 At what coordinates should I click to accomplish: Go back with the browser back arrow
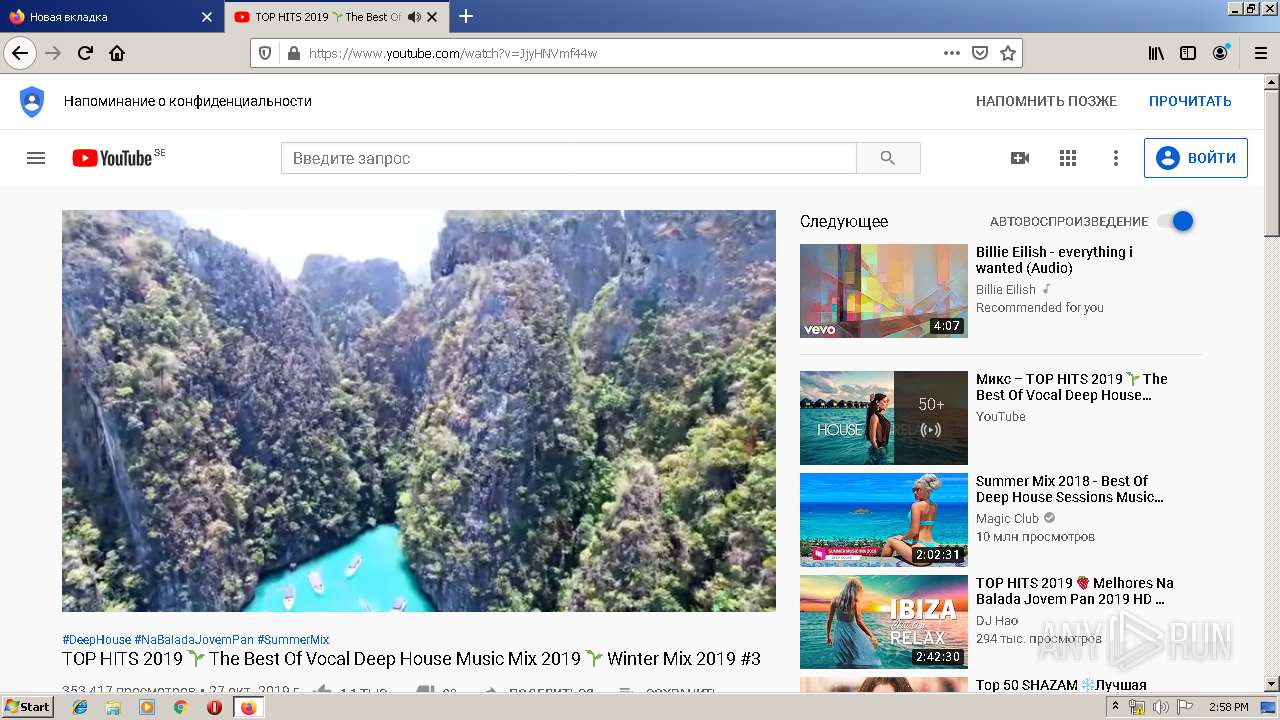20,53
